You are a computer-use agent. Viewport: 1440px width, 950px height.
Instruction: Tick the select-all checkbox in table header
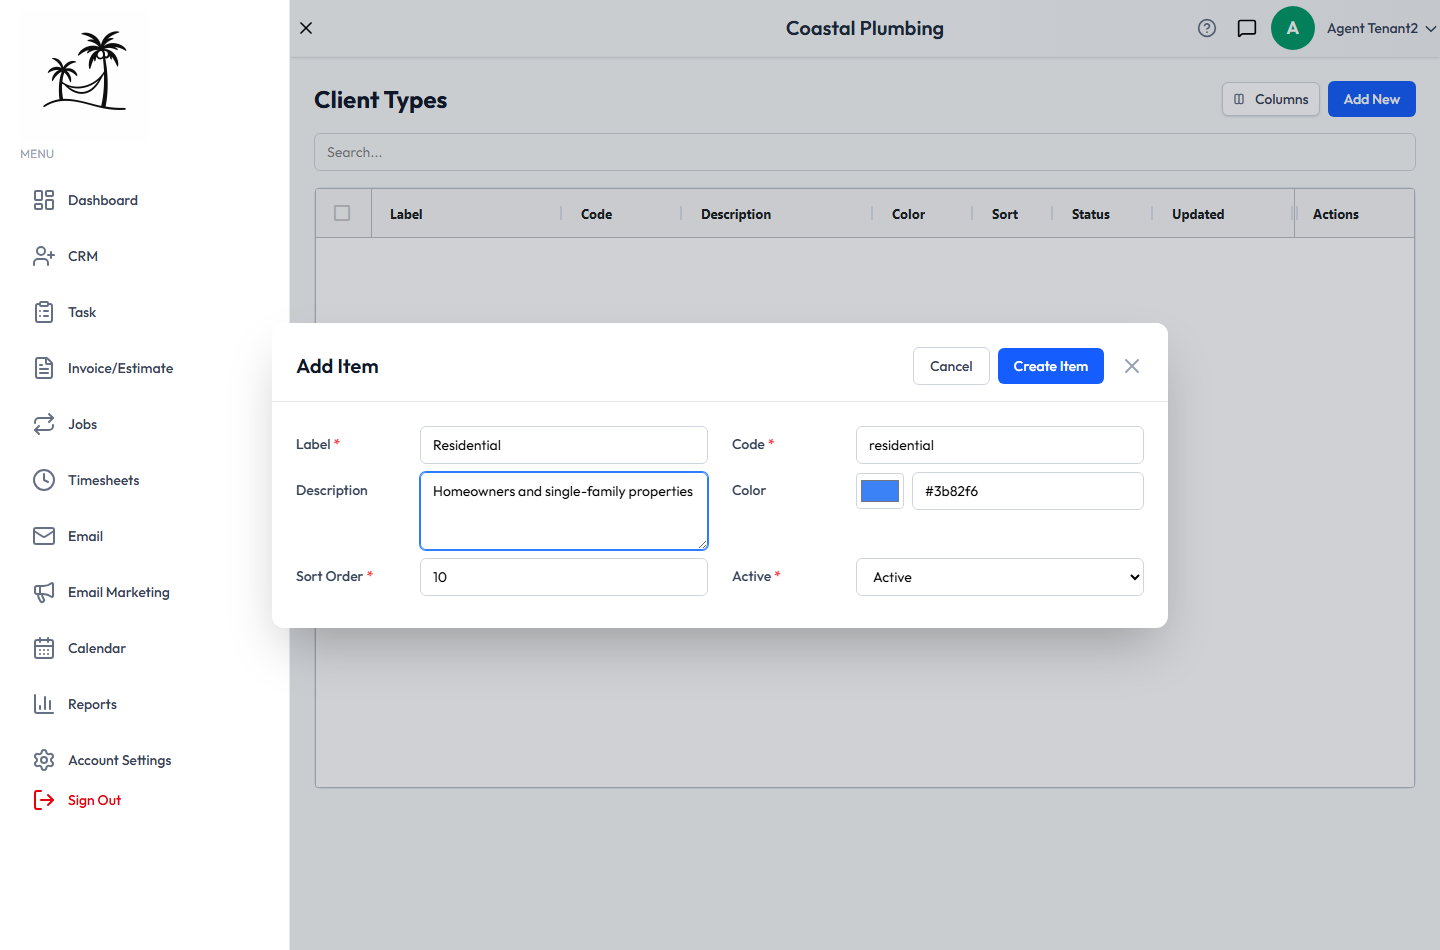342,213
